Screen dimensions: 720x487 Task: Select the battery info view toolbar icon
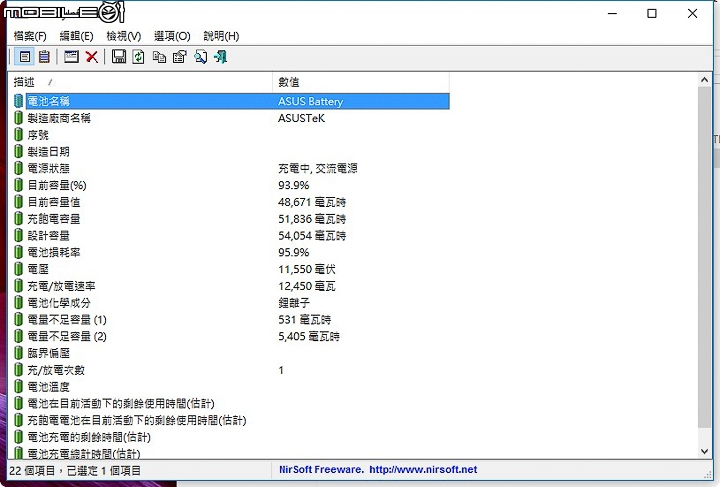click(x=24, y=57)
